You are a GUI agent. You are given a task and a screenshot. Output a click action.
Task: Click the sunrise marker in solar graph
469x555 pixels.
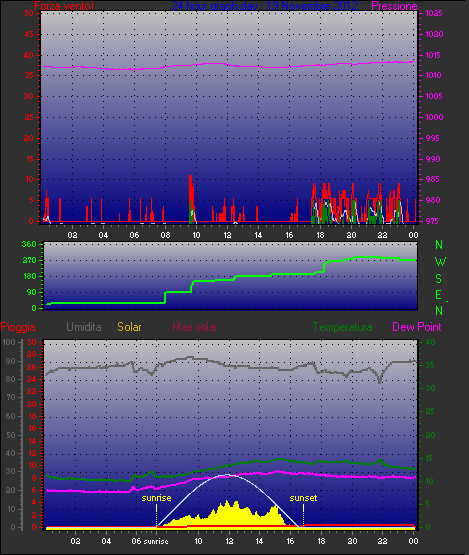click(x=156, y=498)
